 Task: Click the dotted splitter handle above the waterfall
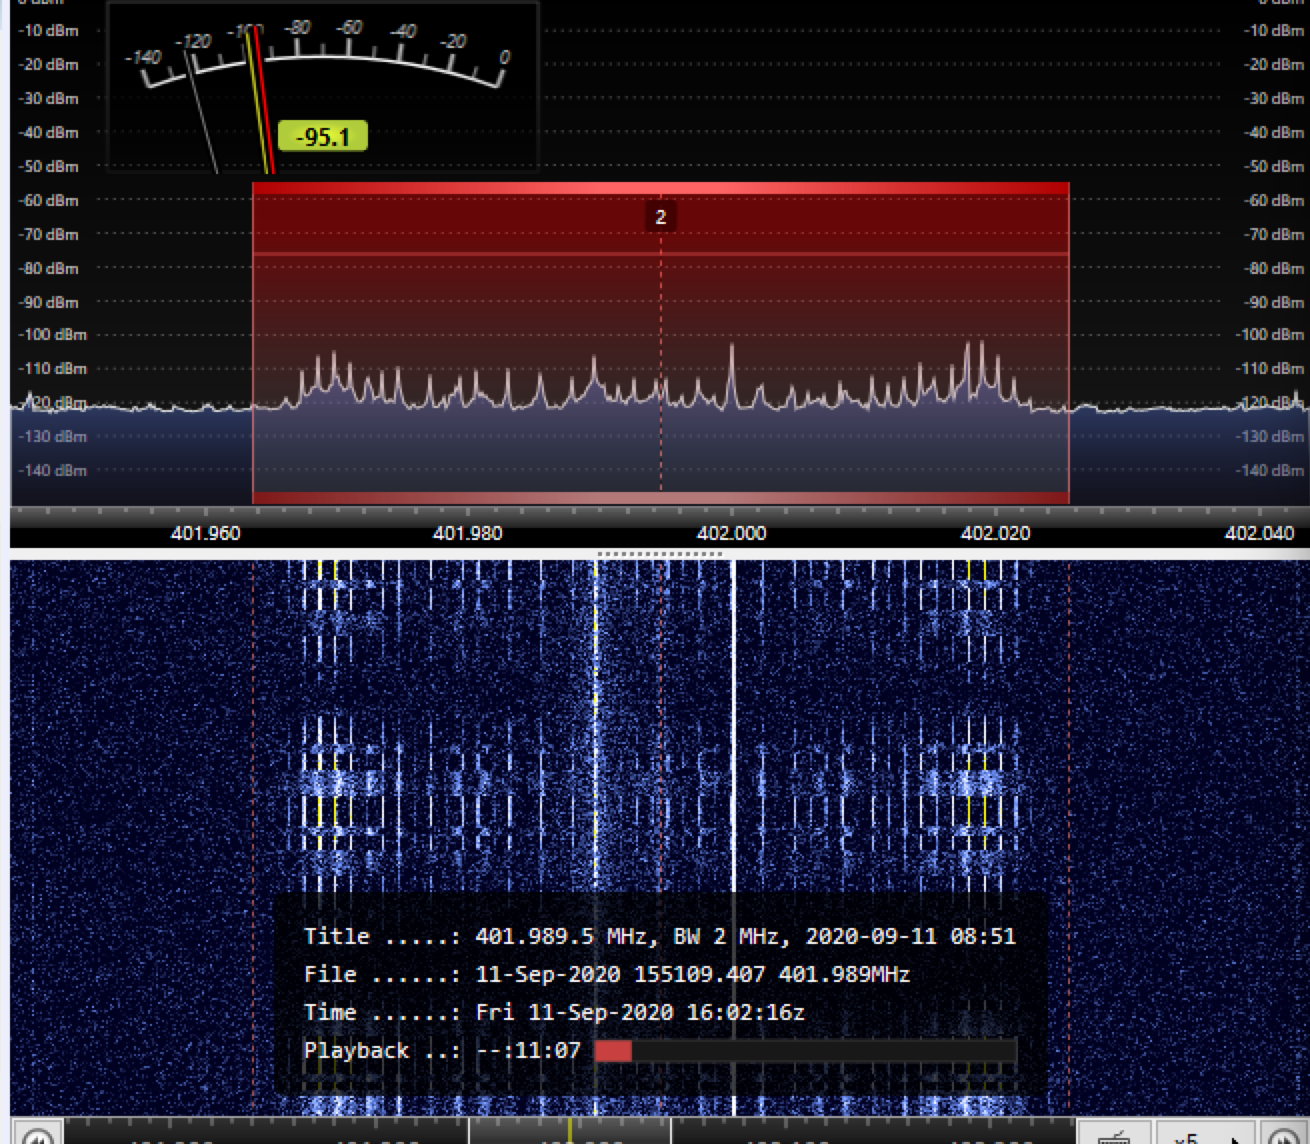click(x=658, y=553)
